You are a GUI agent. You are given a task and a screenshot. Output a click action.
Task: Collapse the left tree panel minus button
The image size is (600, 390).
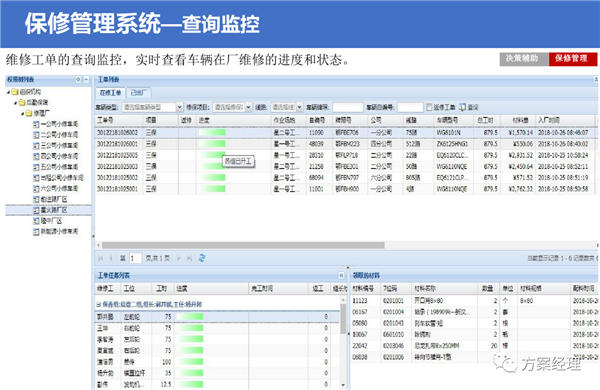tap(86, 79)
